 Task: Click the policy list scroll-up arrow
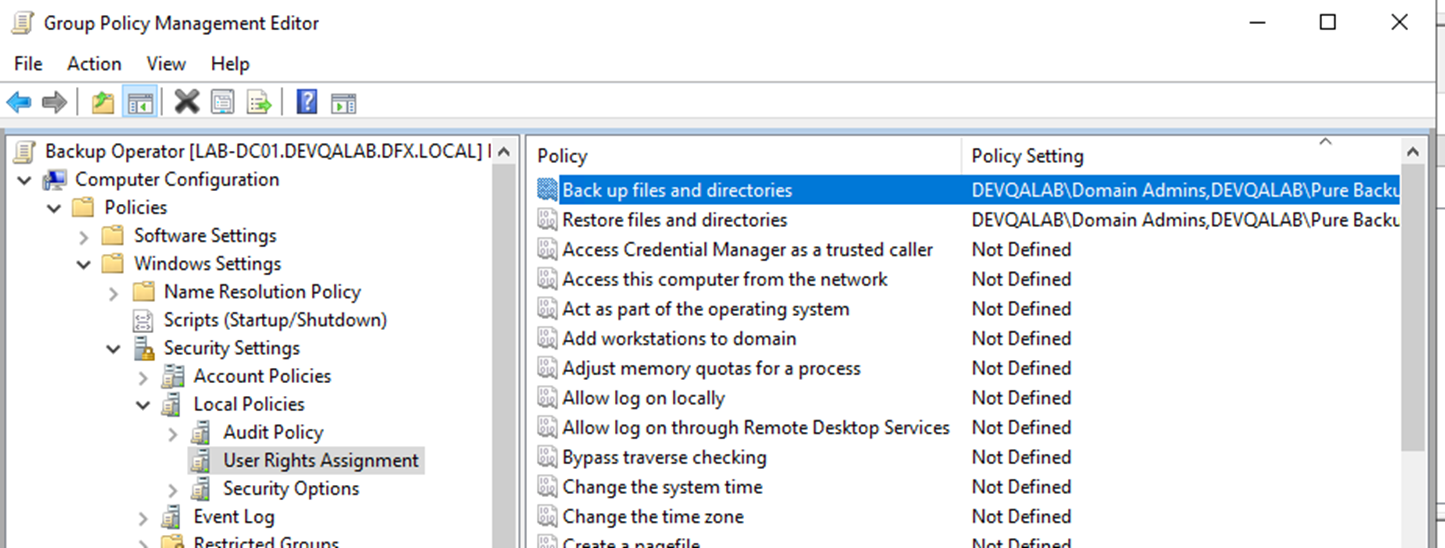(x=1413, y=152)
